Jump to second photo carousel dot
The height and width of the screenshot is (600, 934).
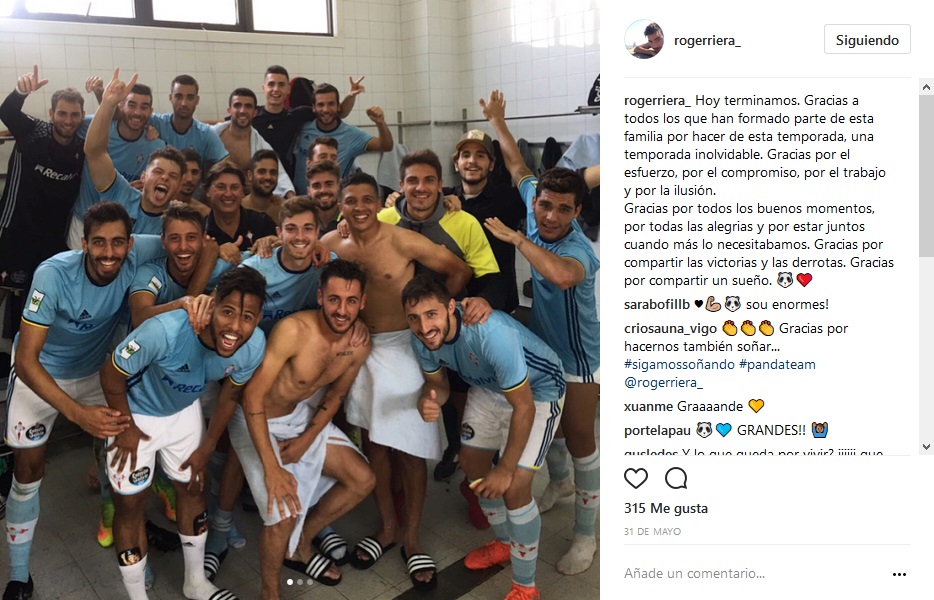point(300,582)
